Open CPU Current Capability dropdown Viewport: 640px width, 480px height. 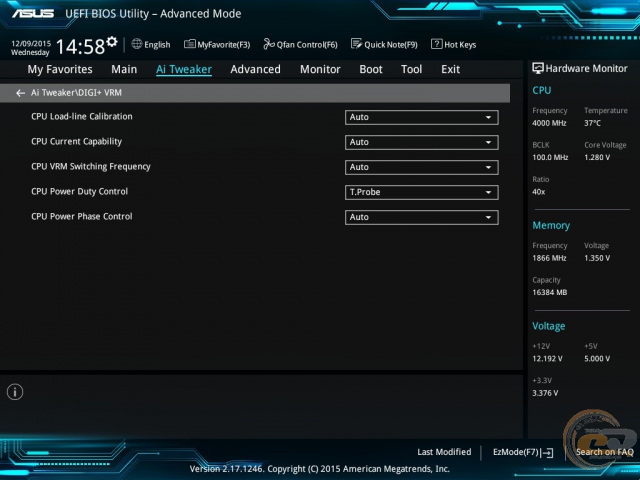[x=421, y=142]
